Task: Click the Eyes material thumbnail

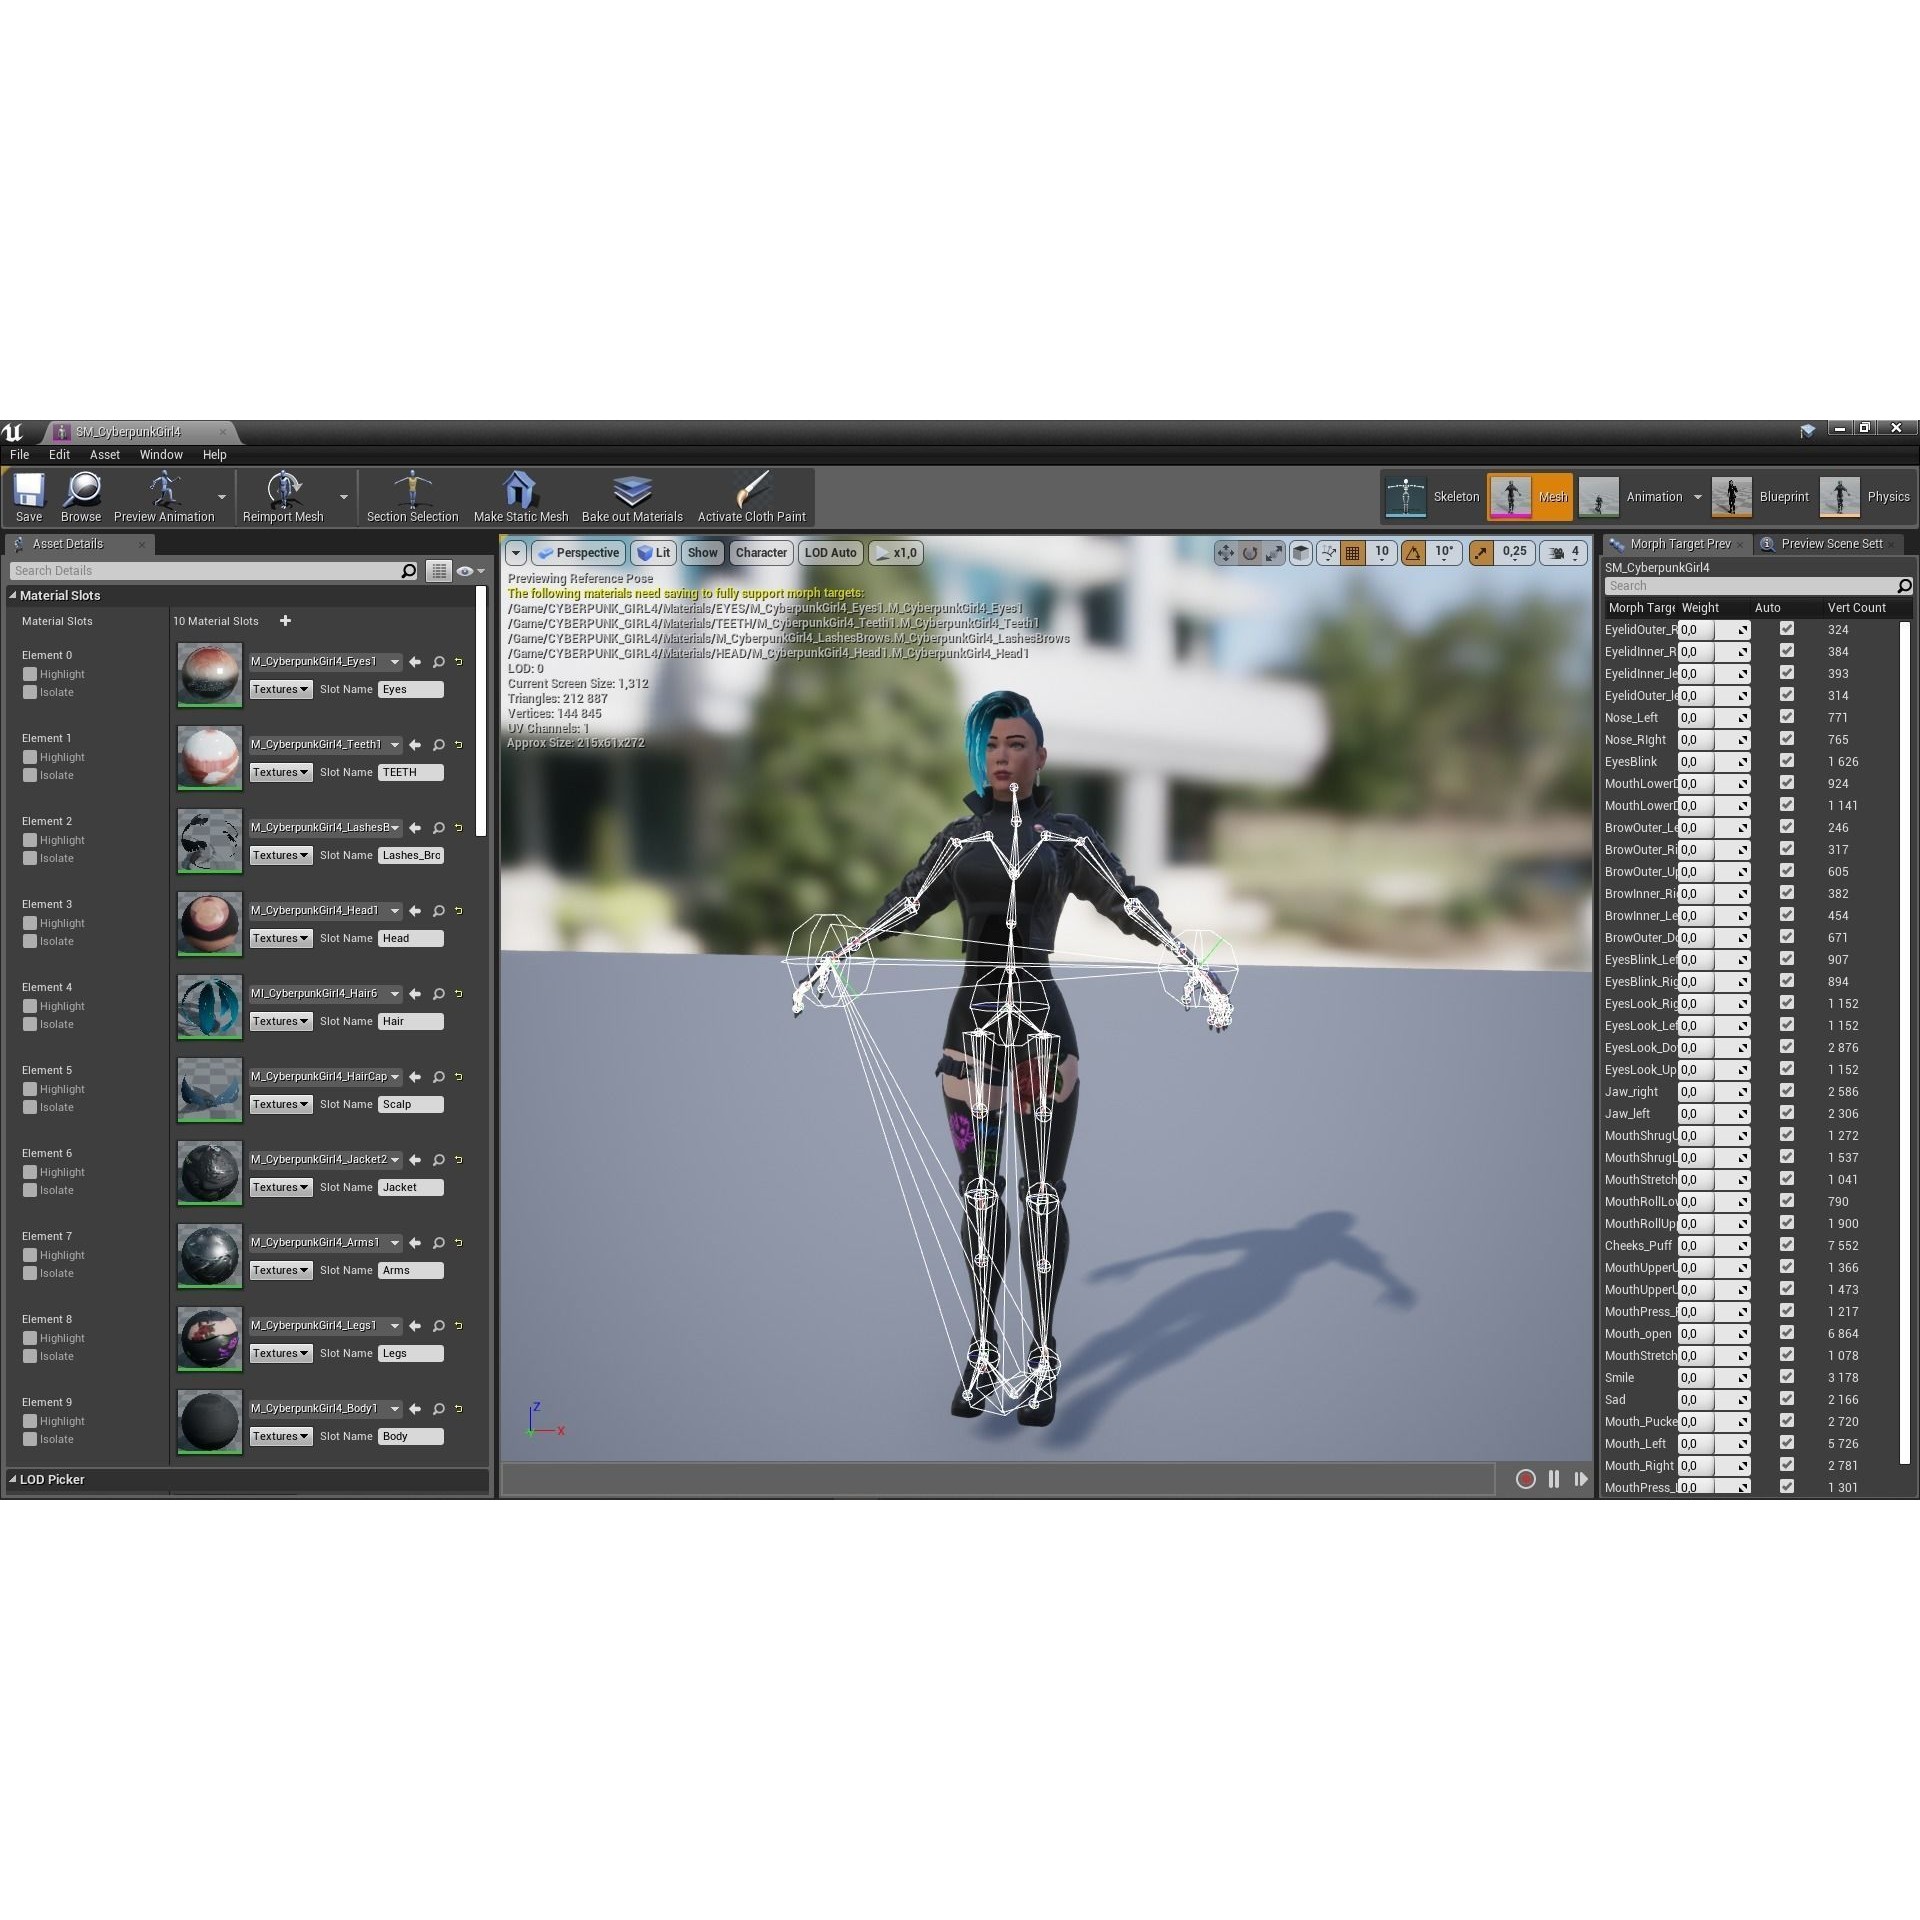Action: [x=209, y=674]
